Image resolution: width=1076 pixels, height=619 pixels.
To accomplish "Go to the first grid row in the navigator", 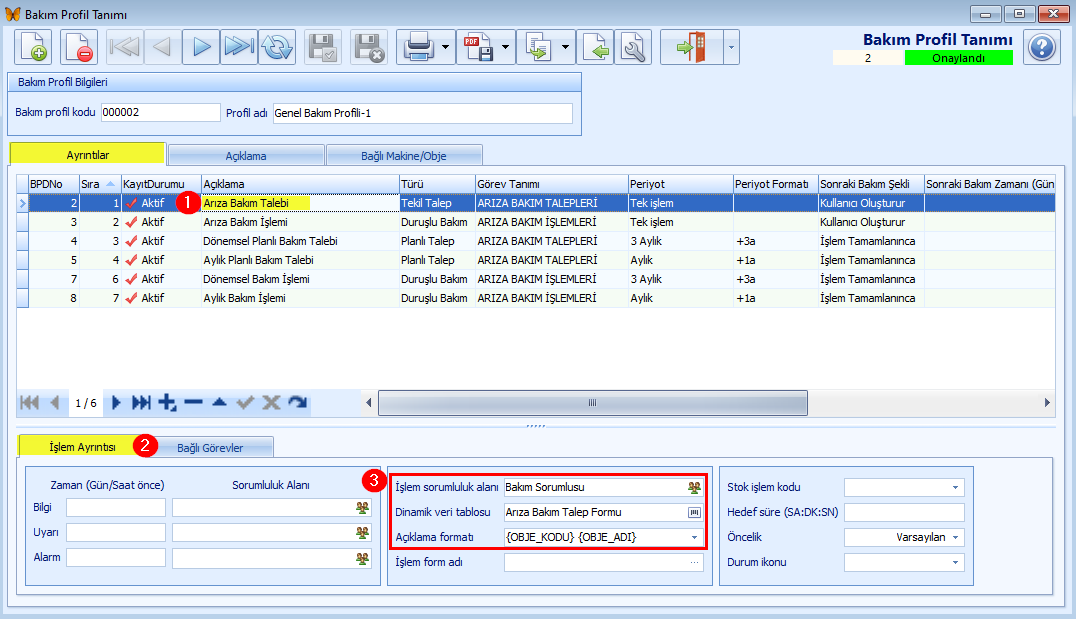I will [x=30, y=403].
